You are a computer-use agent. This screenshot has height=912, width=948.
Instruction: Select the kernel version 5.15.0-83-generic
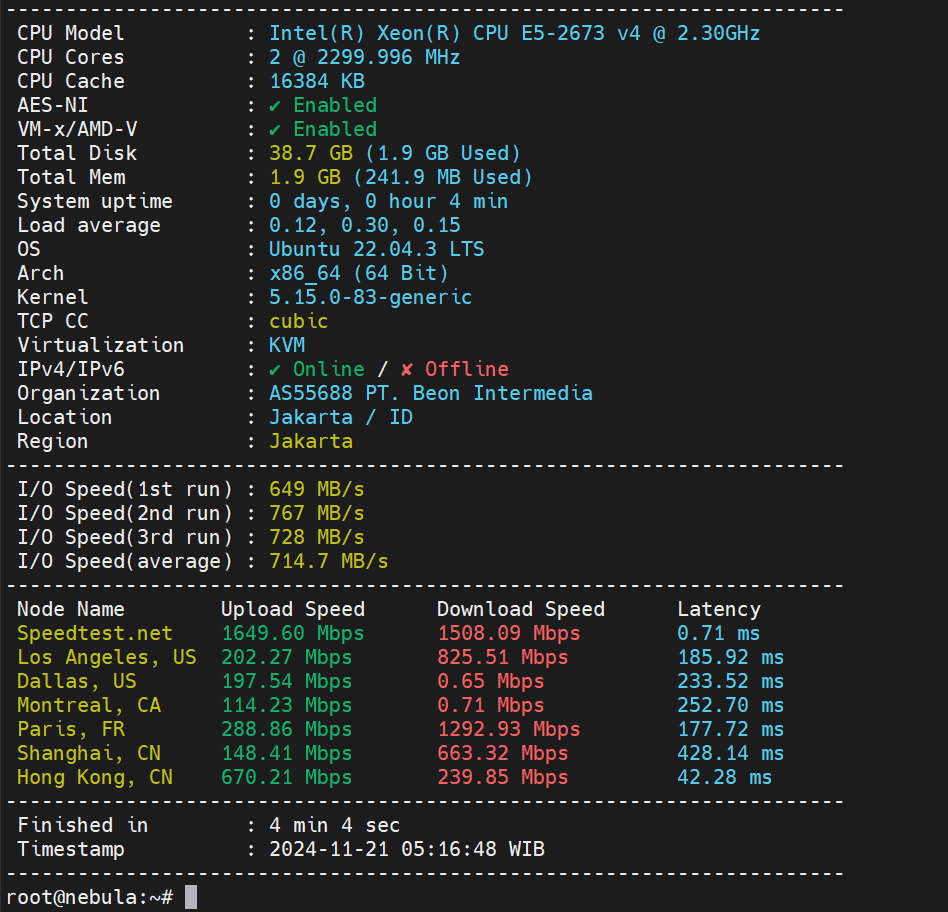tap(370, 298)
